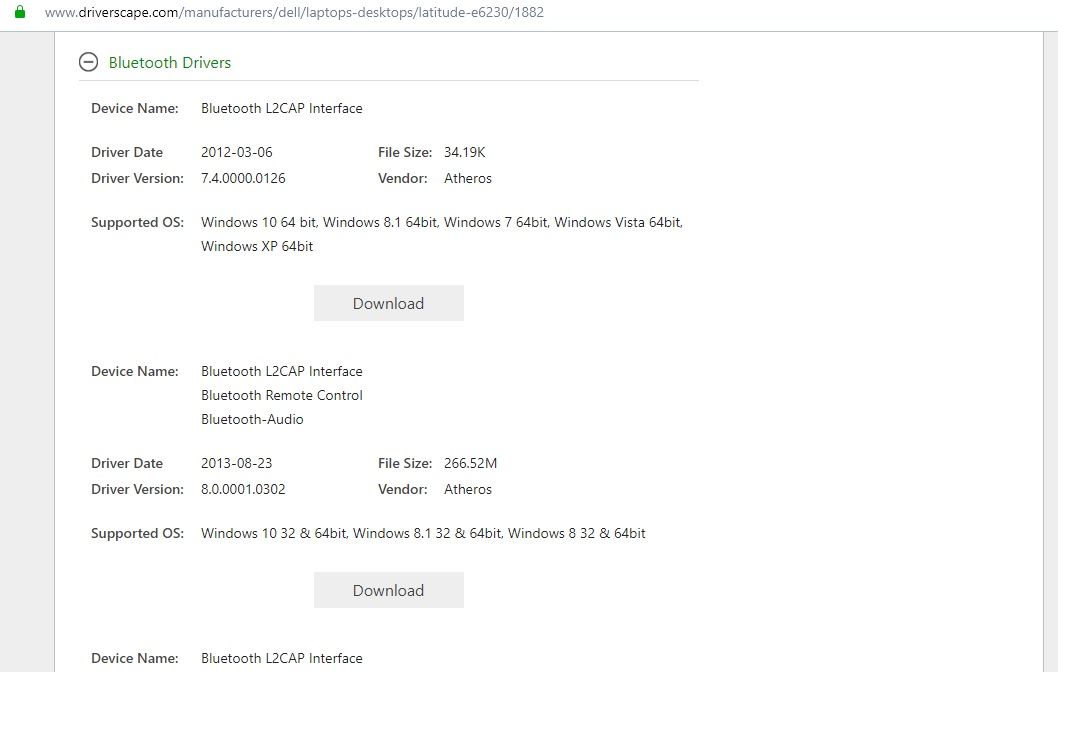Screen dimensions: 1076x744
Task: Collapse the Bluetooth Drivers section
Action: pos(89,62)
